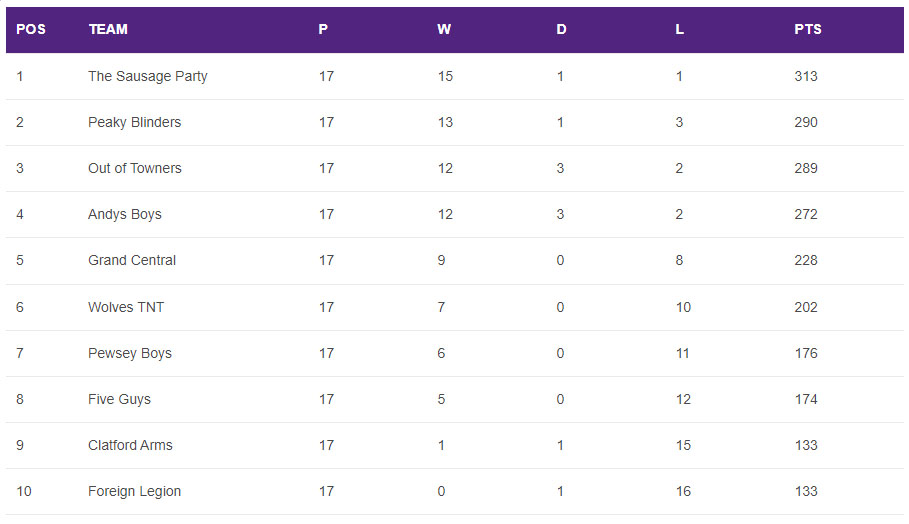Viewport: 909px width, 524px height.
Task: Click the W column header
Action: click(x=443, y=29)
